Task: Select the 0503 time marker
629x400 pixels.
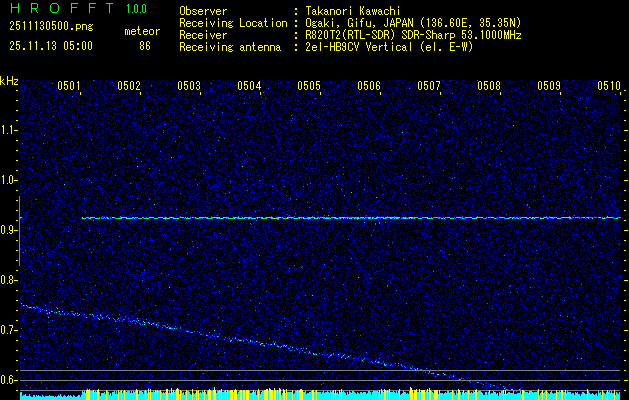Action: [189, 86]
